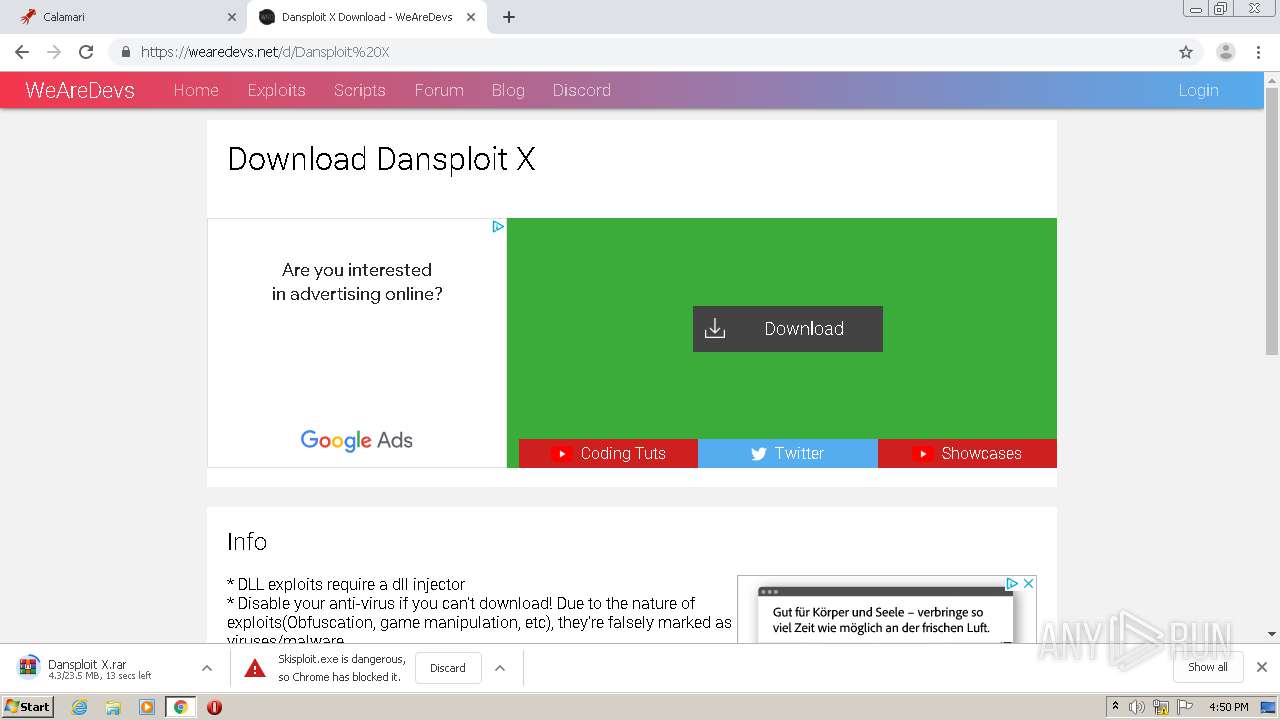Image resolution: width=1280 pixels, height=720 pixels.
Task: Show all downloads
Action: [1208, 667]
